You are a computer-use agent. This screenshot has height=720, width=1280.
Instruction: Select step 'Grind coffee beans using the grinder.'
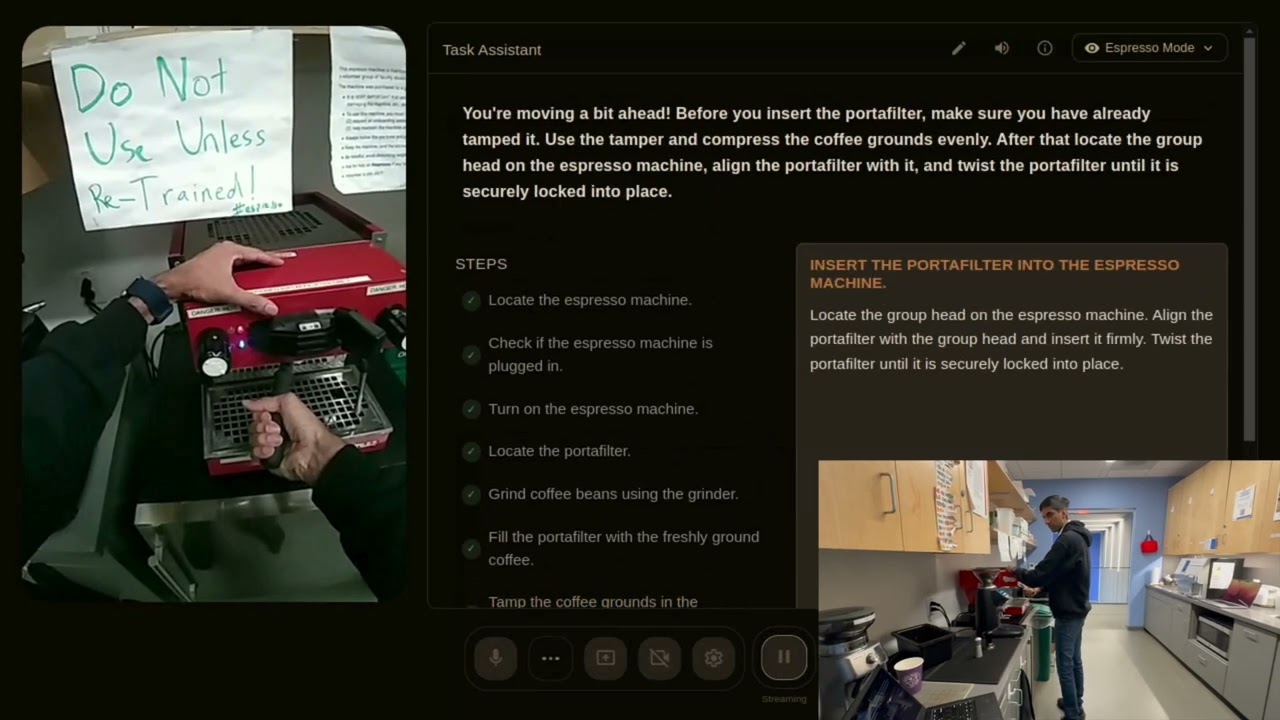click(613, 494)
